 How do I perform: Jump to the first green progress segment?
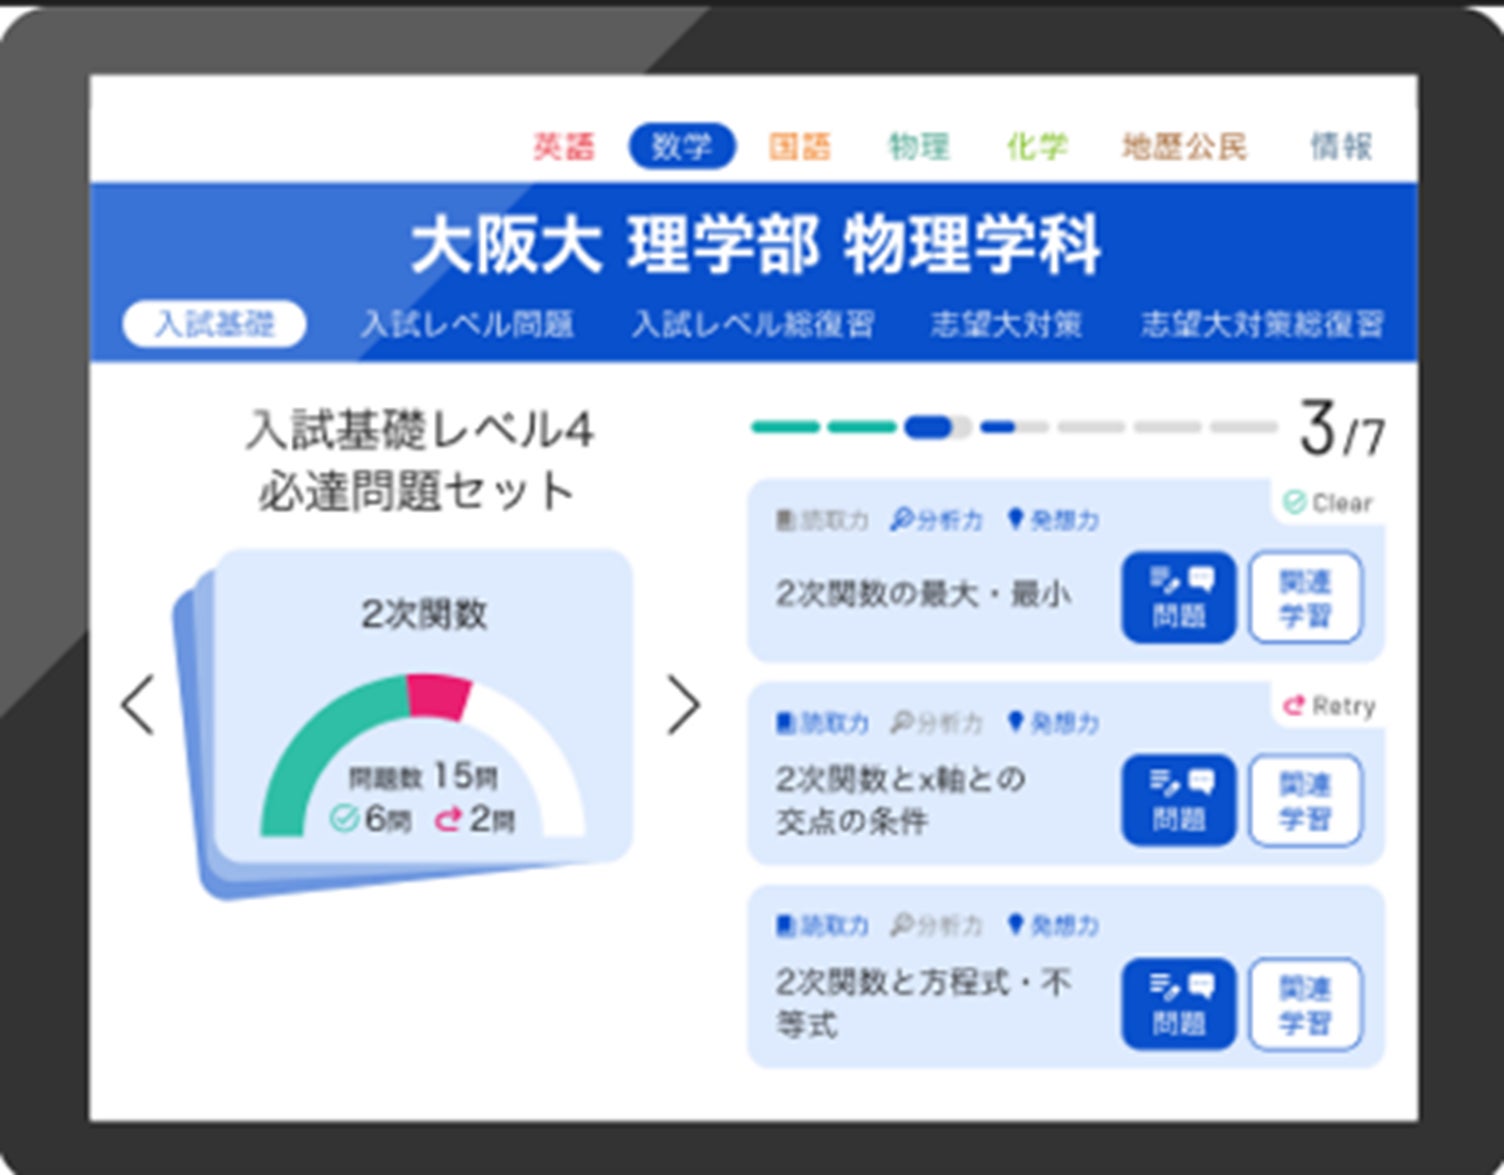785,427
